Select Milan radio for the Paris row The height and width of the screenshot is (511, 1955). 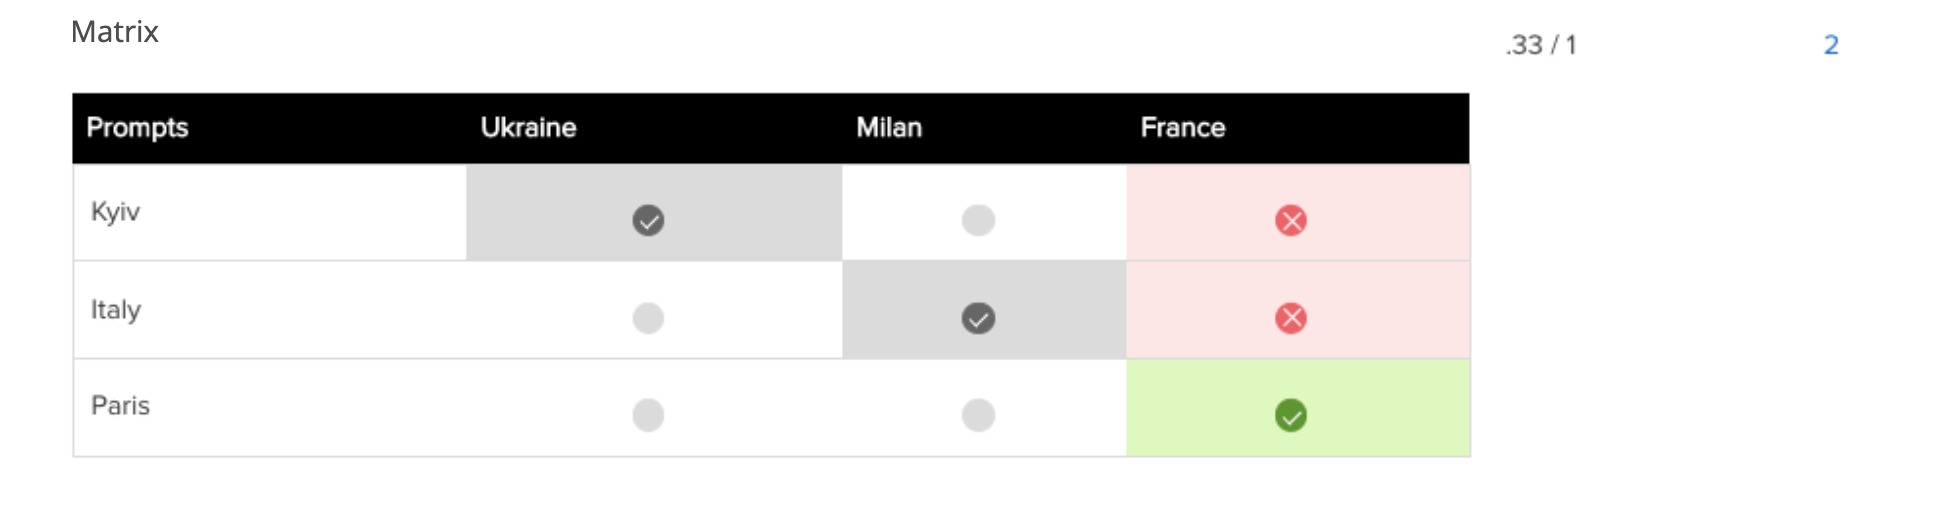978,415
